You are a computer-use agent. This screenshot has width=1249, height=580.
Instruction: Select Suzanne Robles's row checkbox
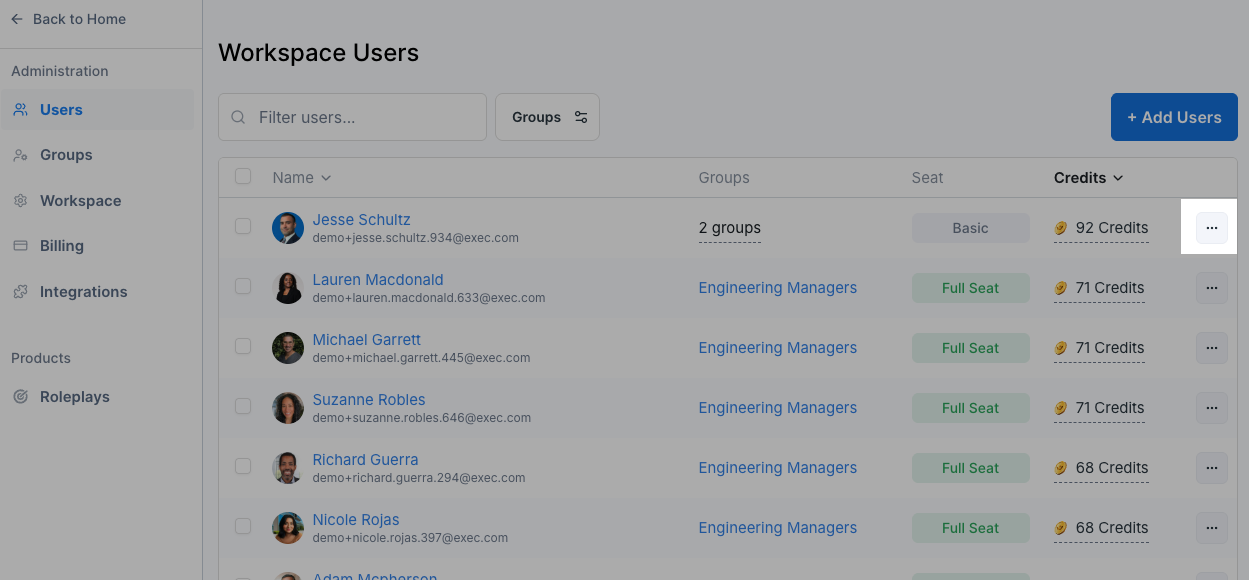[243, 407]
